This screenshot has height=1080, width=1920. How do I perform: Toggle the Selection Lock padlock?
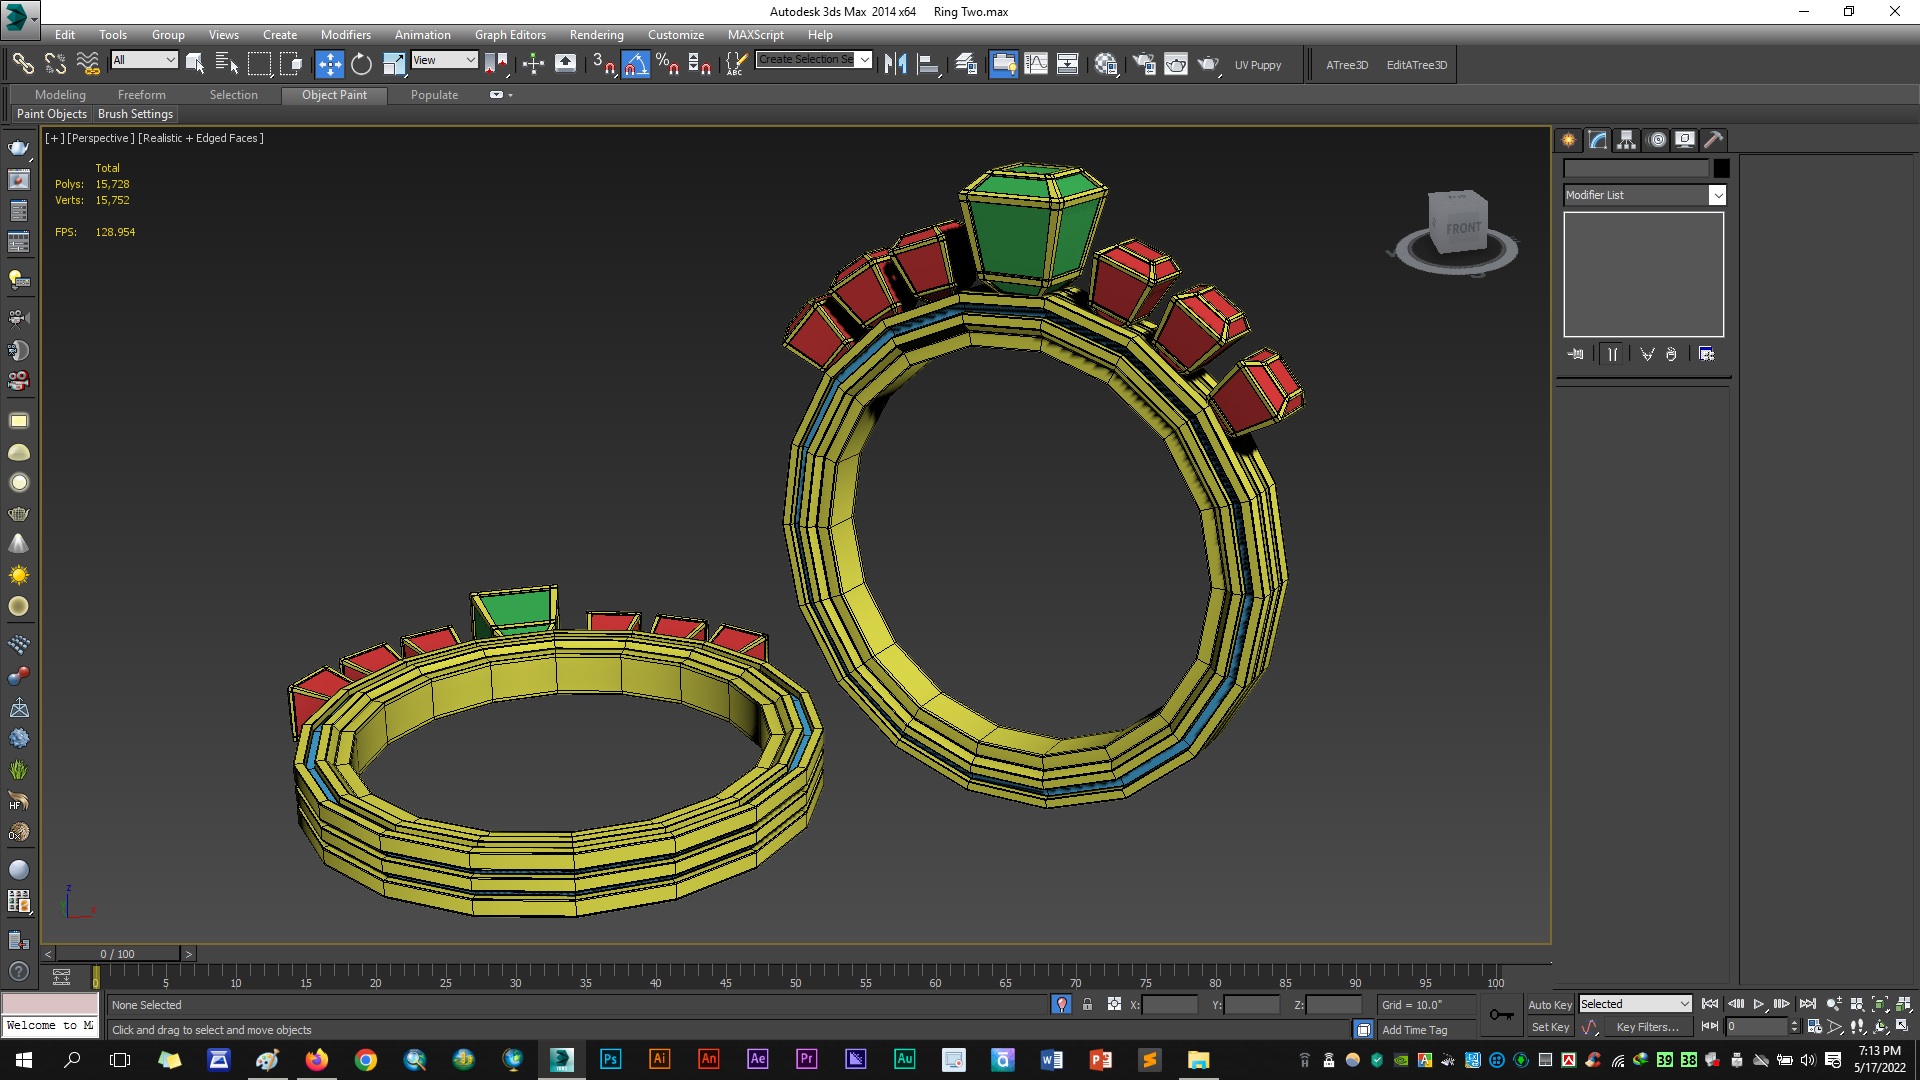[x=1087, y=1004]
